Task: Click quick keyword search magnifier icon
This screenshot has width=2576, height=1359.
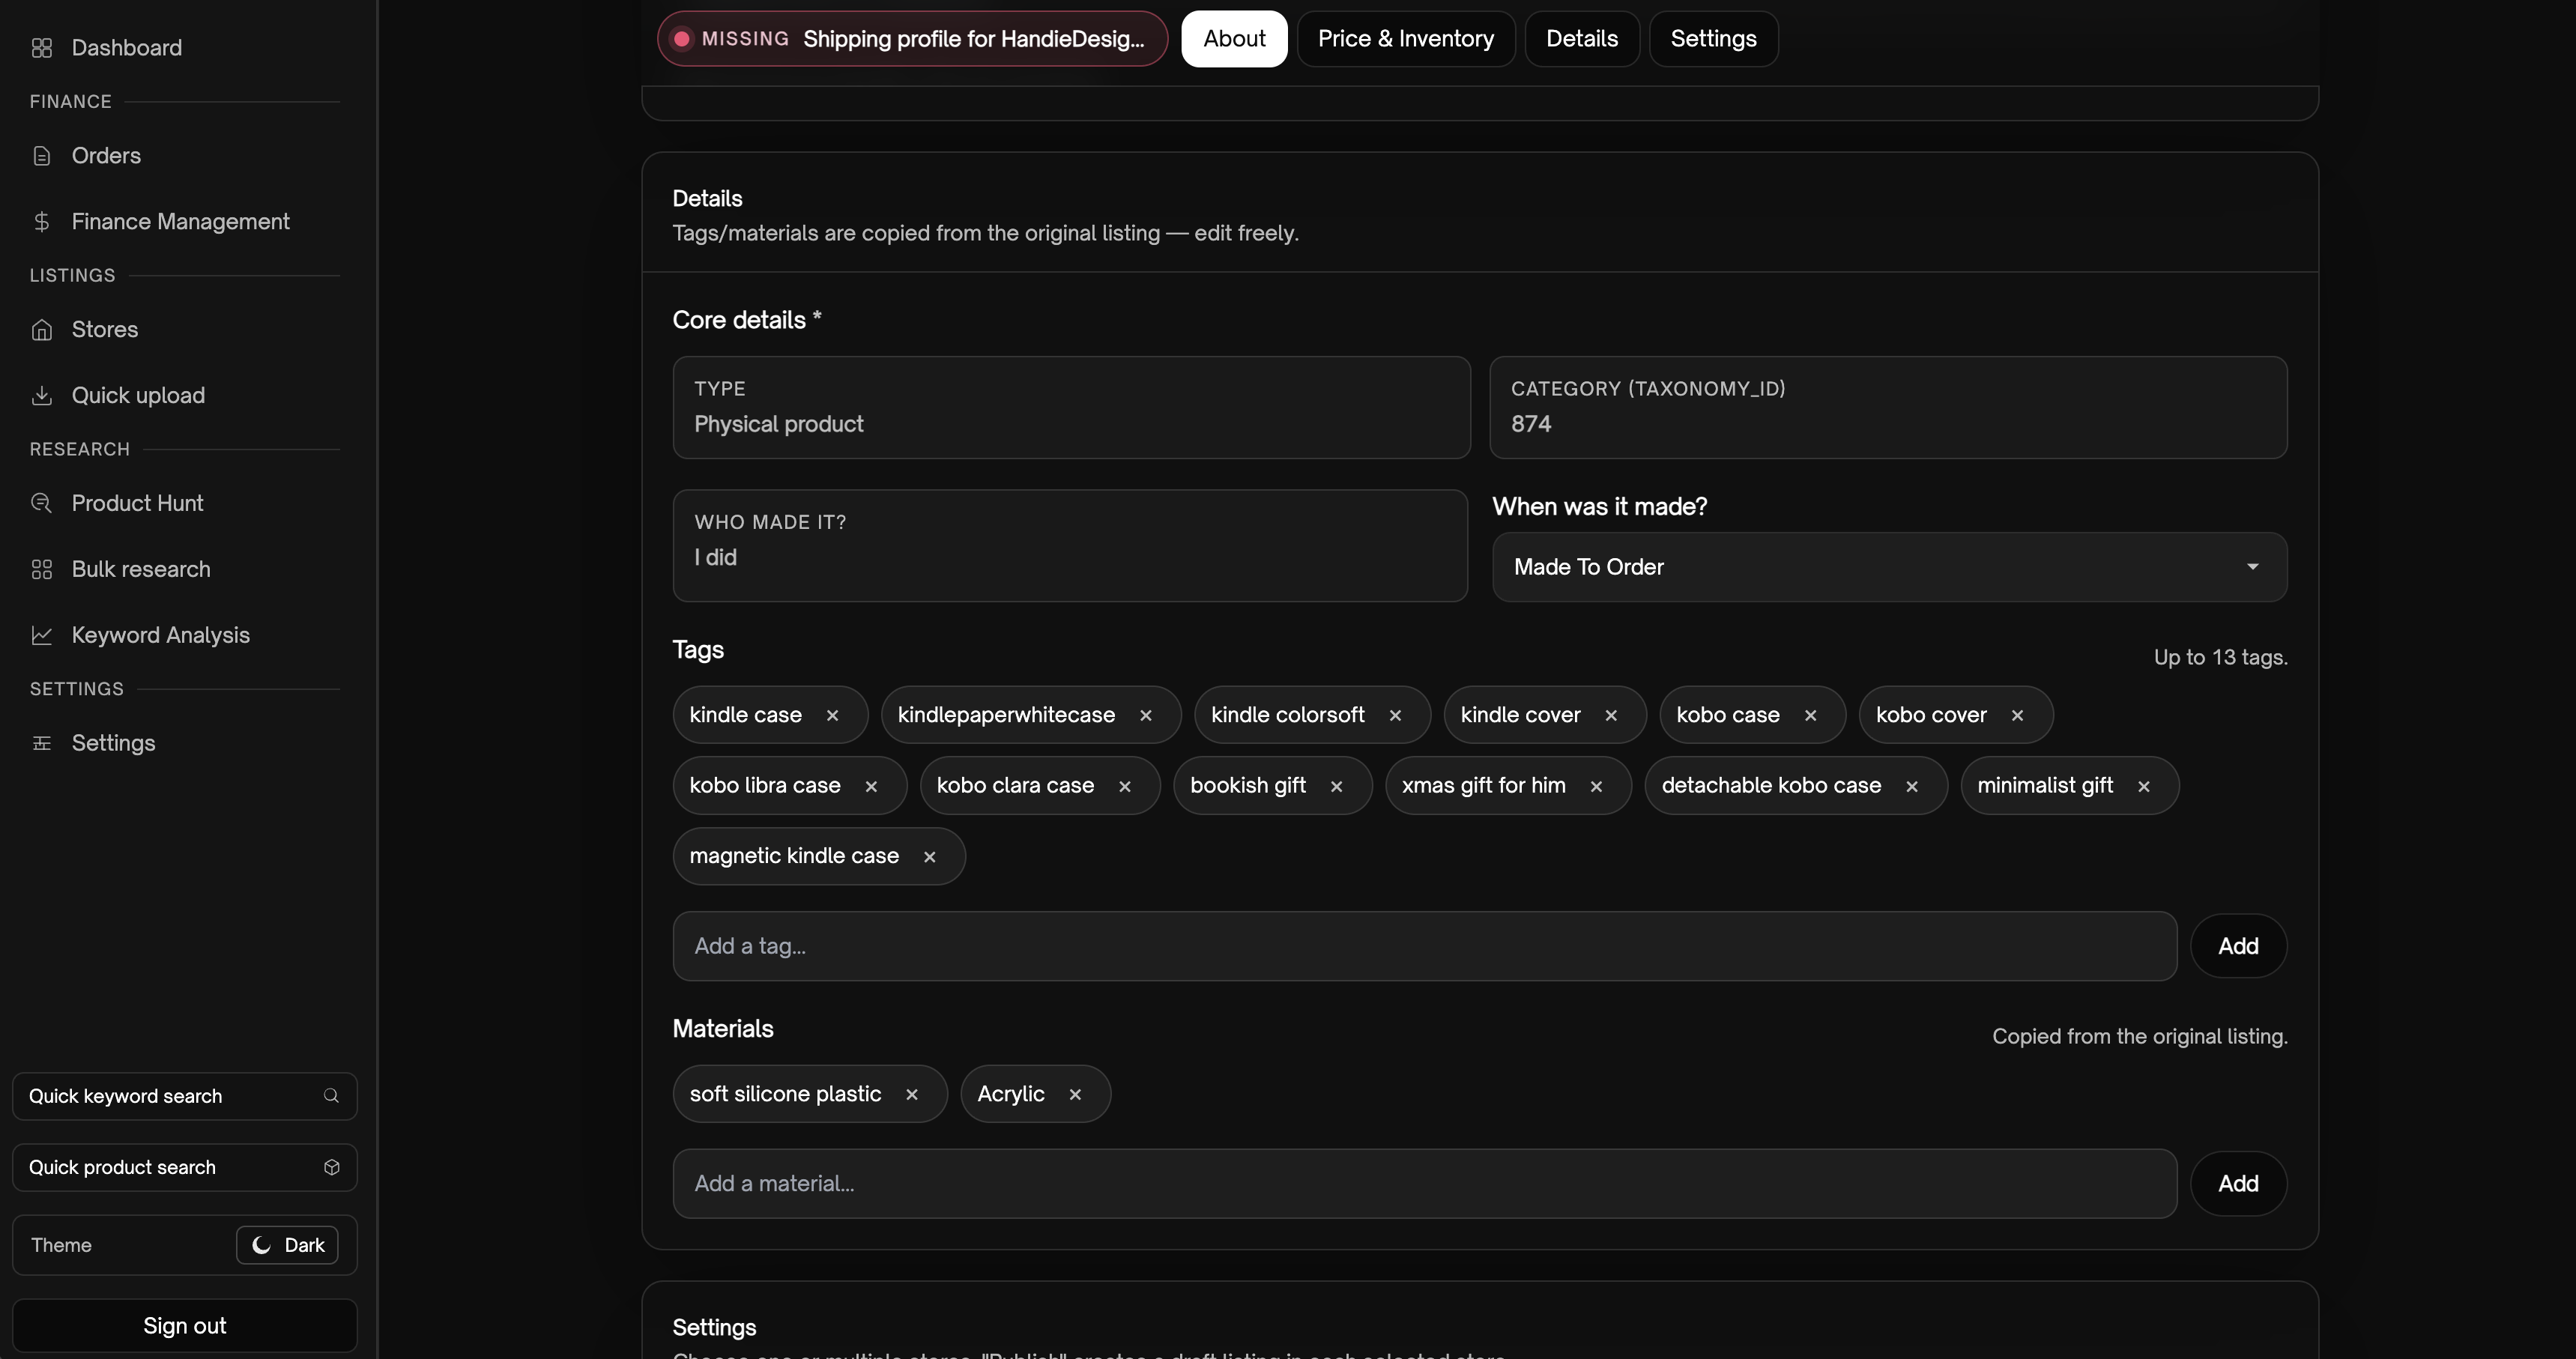Action: click(331, 1096)
